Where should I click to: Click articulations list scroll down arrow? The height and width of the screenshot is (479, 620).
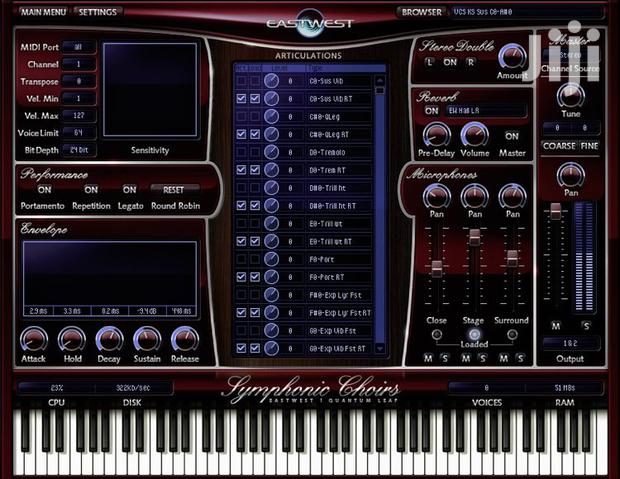coord(380,348)
